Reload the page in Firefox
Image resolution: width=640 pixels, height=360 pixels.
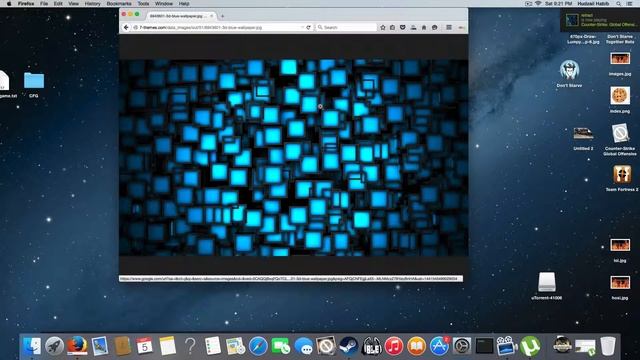click(x=309, y=27)
